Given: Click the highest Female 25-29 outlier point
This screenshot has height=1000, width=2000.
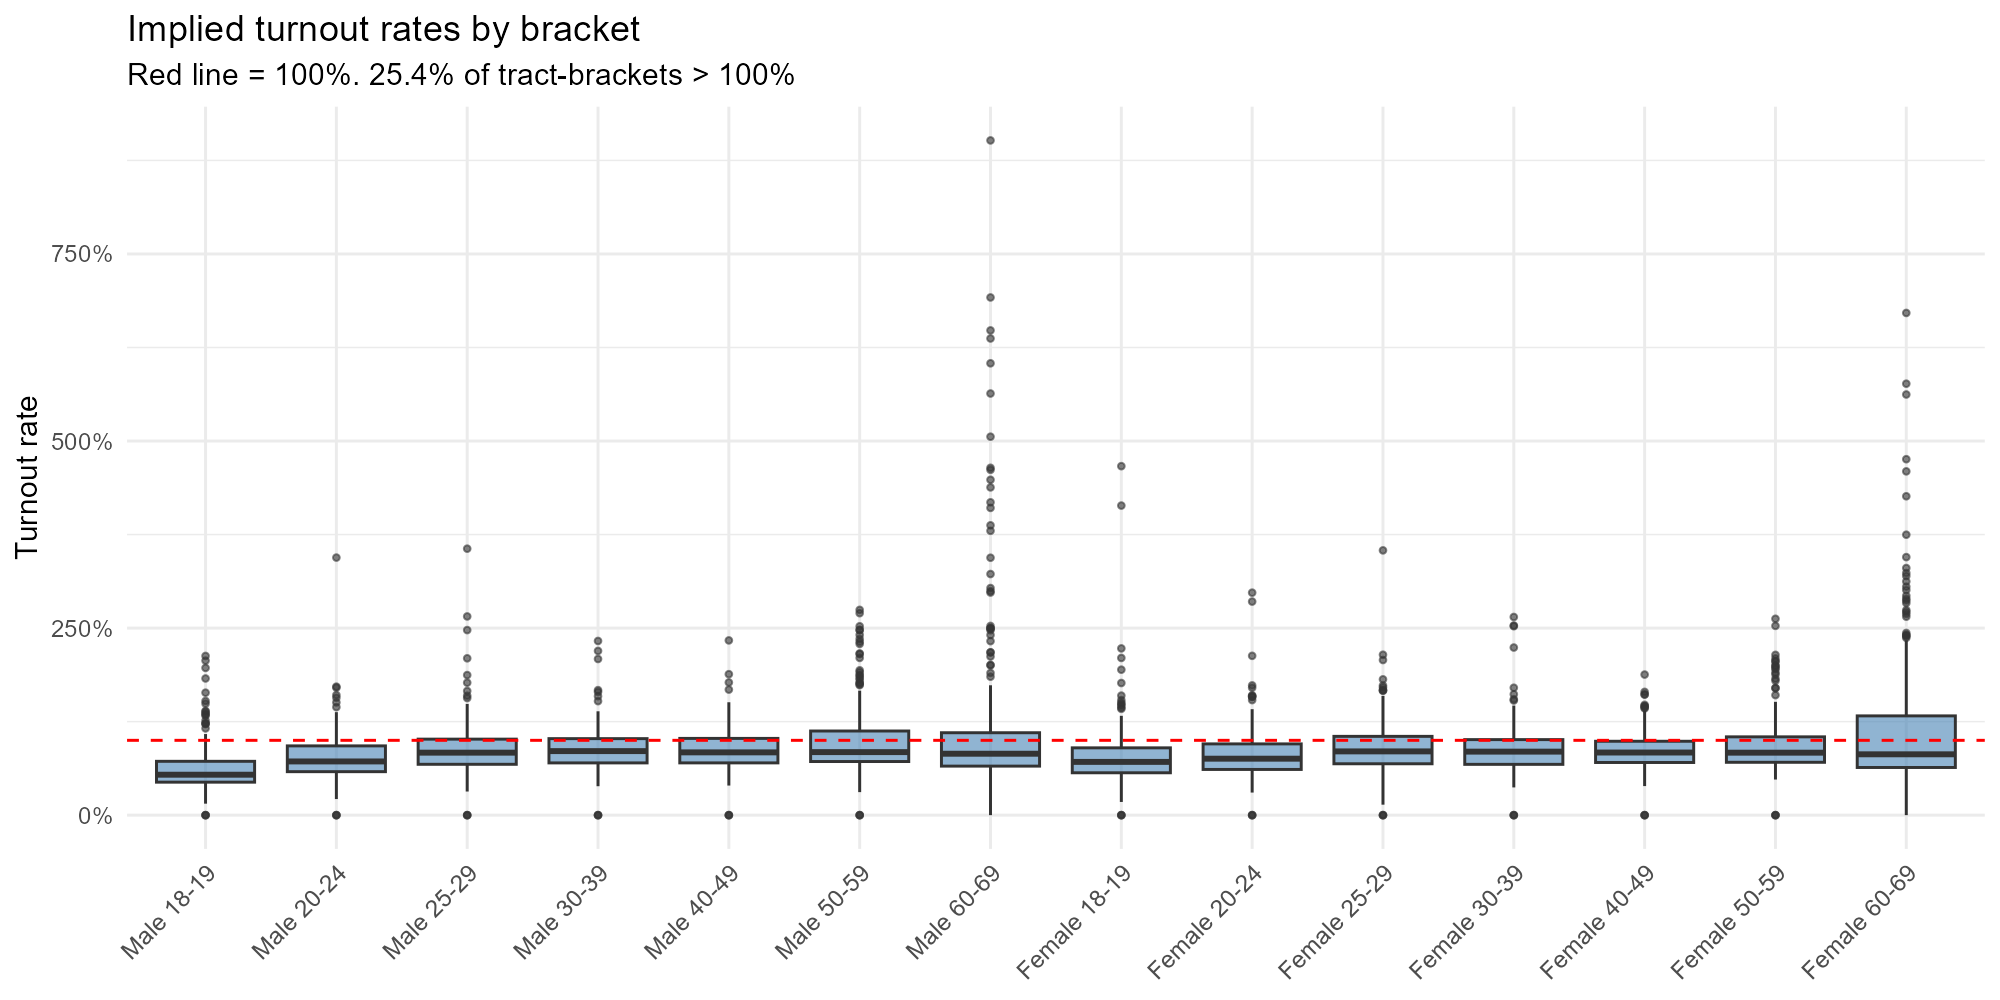Looking at the screenshot, I should tap(1383, 550).
